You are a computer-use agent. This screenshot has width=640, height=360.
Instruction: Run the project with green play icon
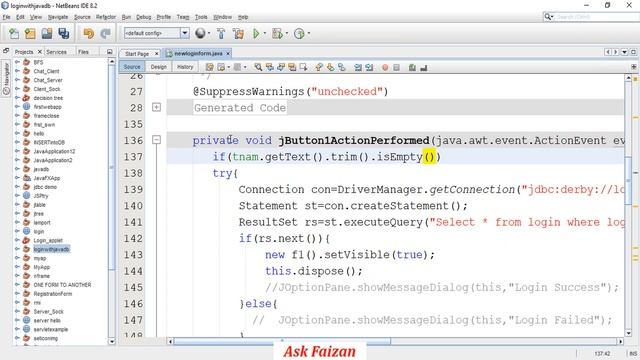tap(256, 33)
